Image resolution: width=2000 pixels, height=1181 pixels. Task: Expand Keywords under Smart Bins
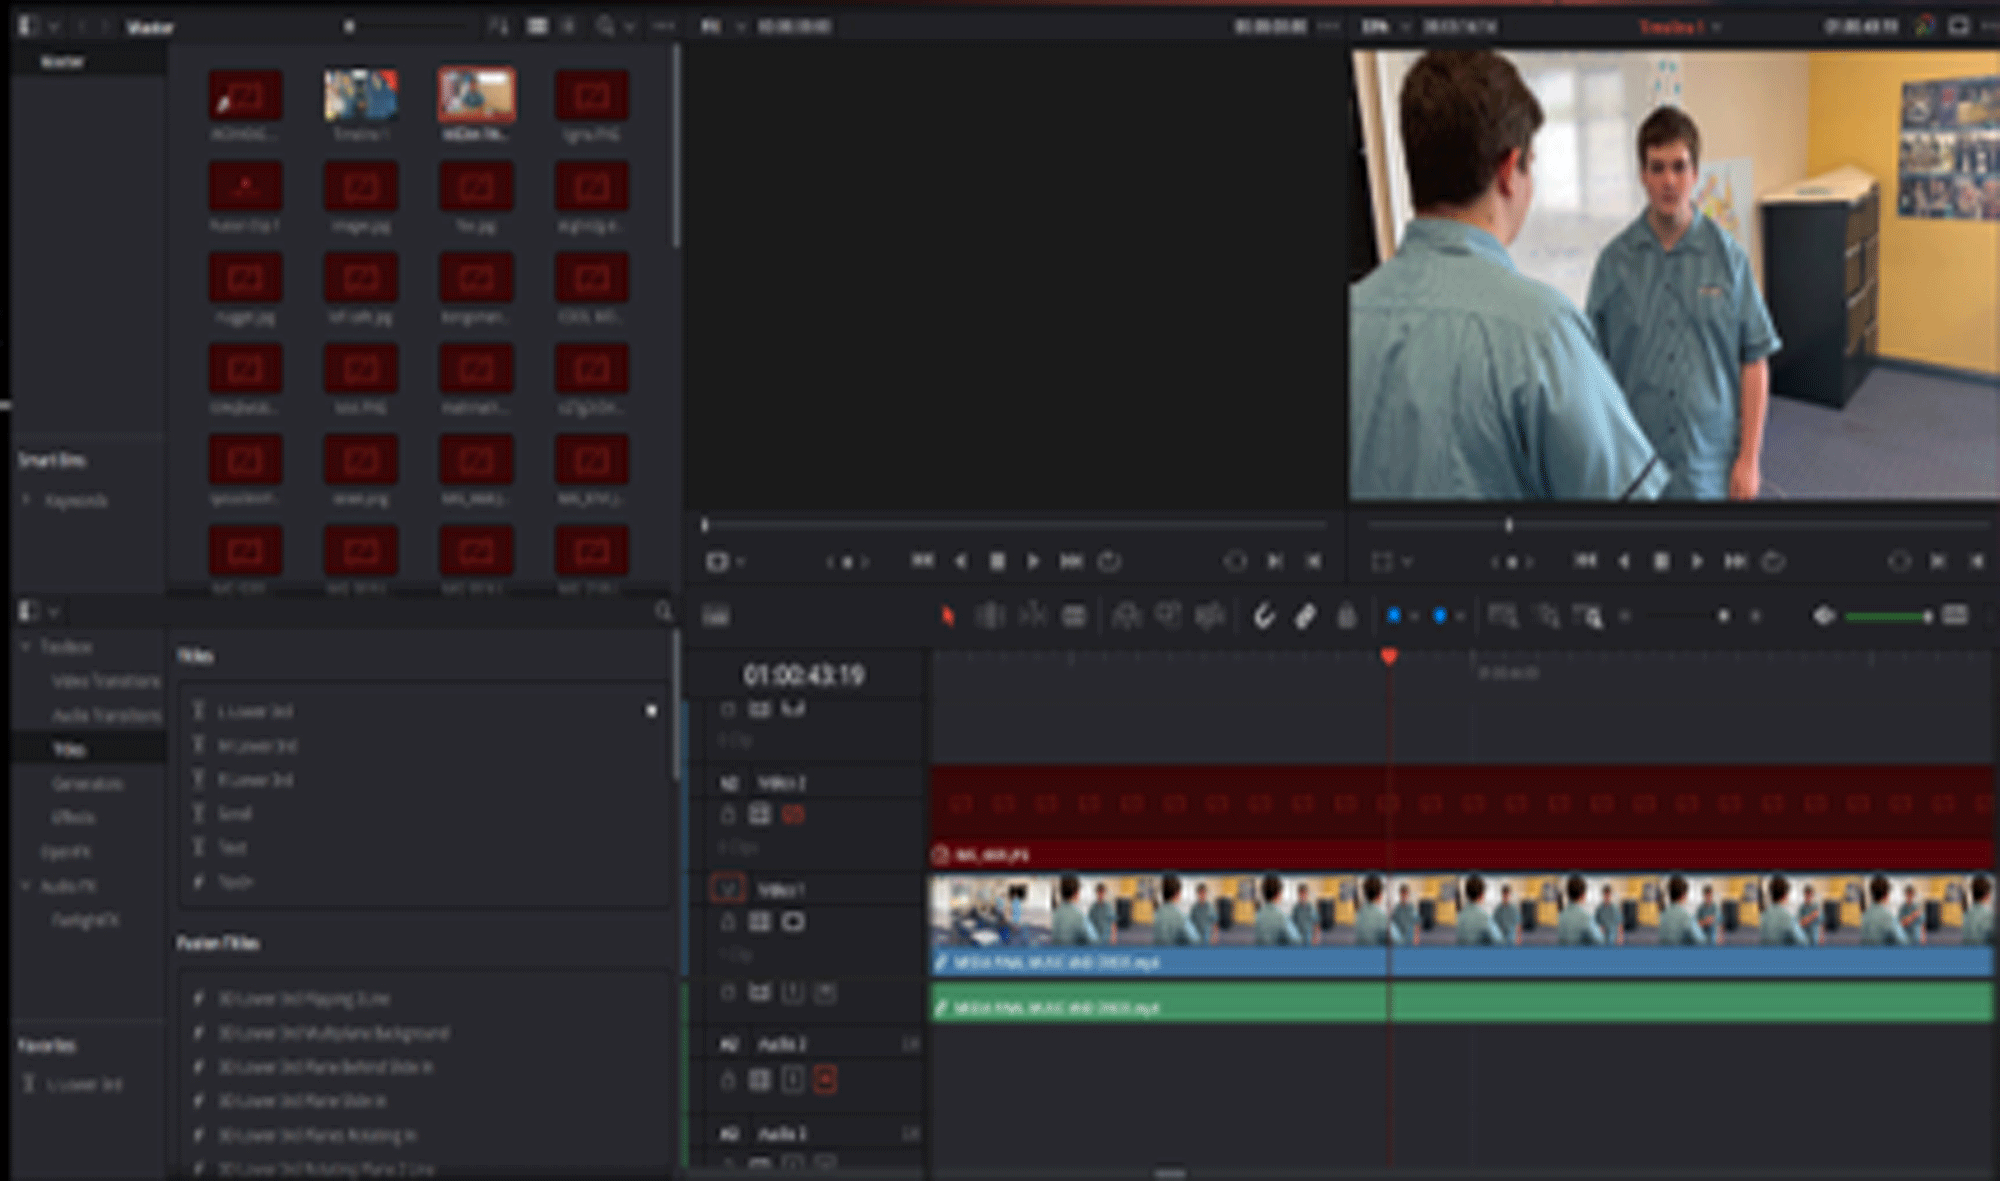27,500
